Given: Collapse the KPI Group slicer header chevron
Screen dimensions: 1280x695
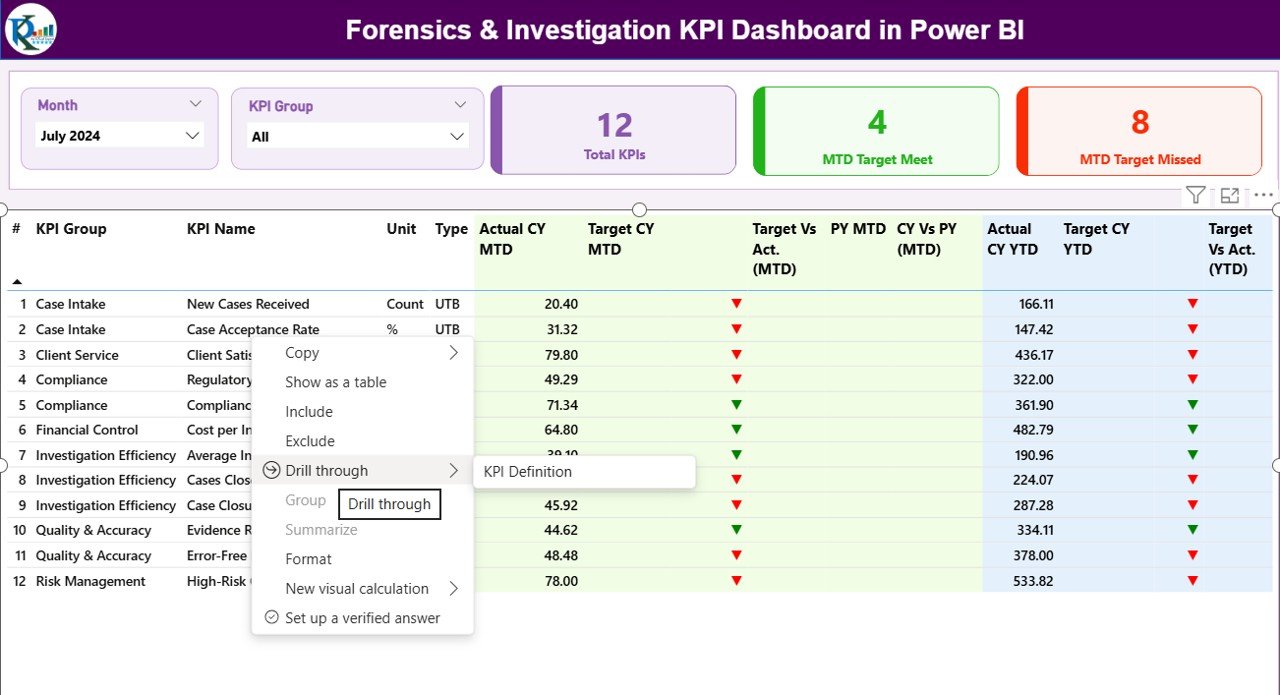Looking at the screenshot, I should pyautogui.click(x=460, y=105).
